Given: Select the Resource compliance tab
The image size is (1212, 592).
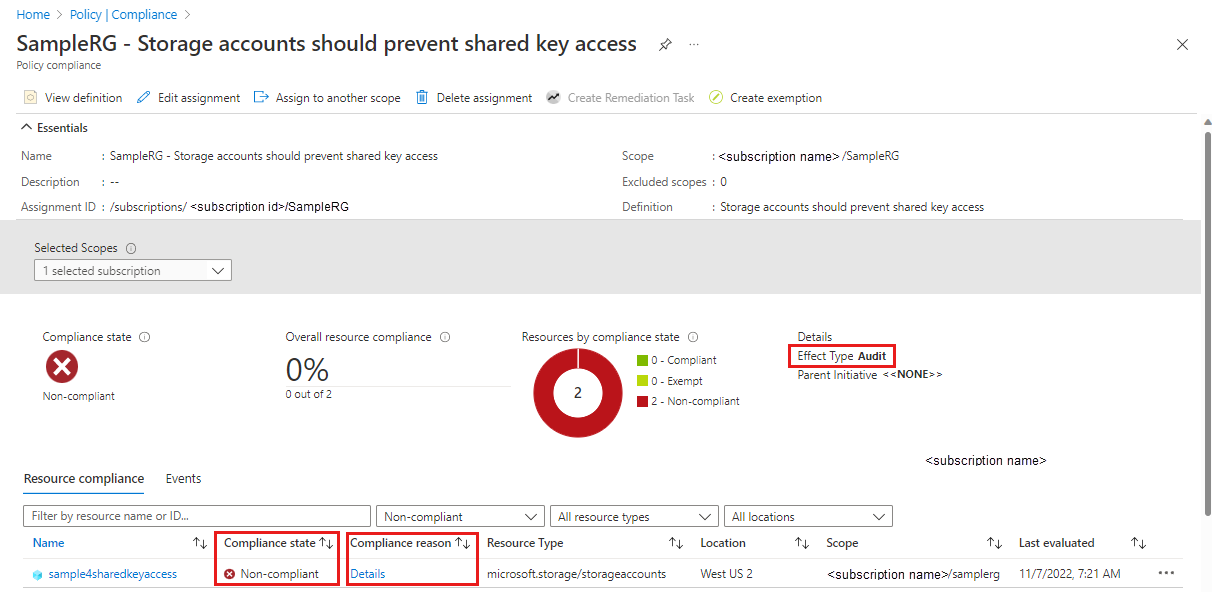Looking at the screenshot, I should click(84, 479).
